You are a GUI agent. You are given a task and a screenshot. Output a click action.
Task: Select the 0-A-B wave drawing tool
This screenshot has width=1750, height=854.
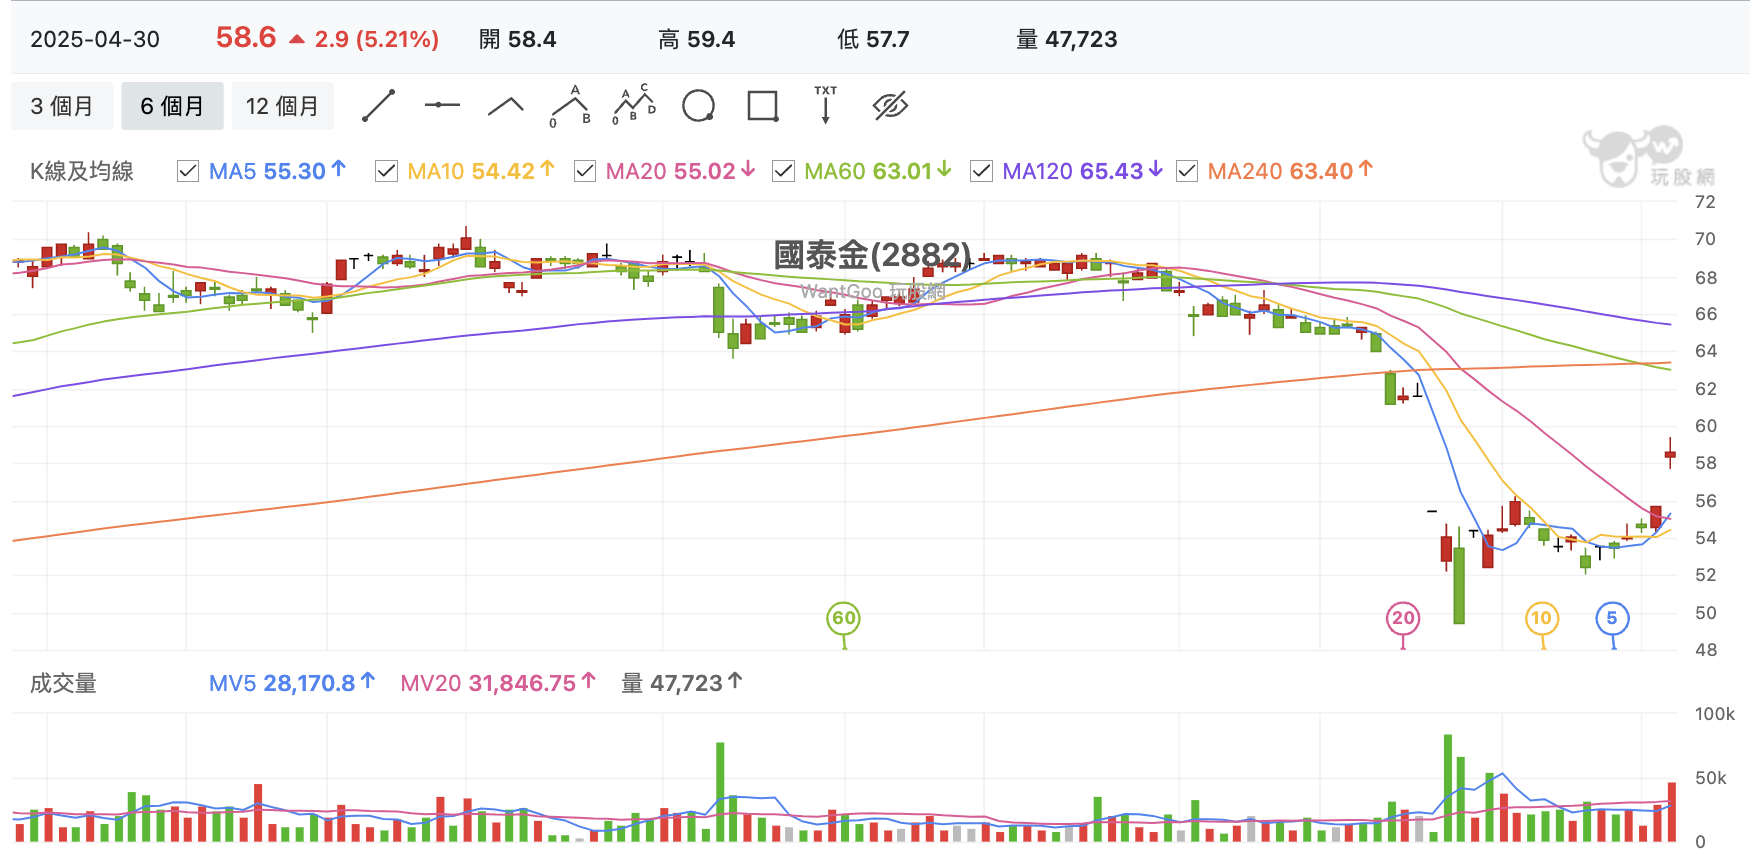[x=571, y=106]
